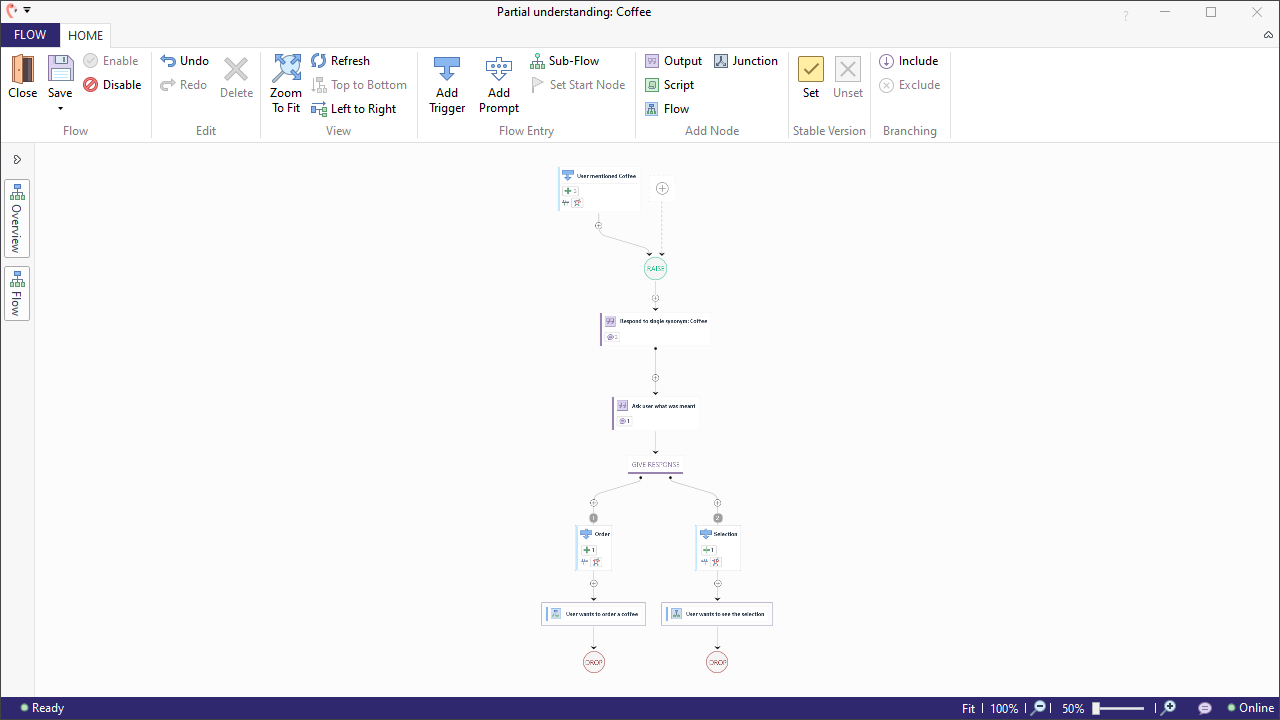Image resolution: width=1280 pixels, height=720 pixels.
Task: Collapse the ribbon with the chevron
Action: (x=1268, y=35)
